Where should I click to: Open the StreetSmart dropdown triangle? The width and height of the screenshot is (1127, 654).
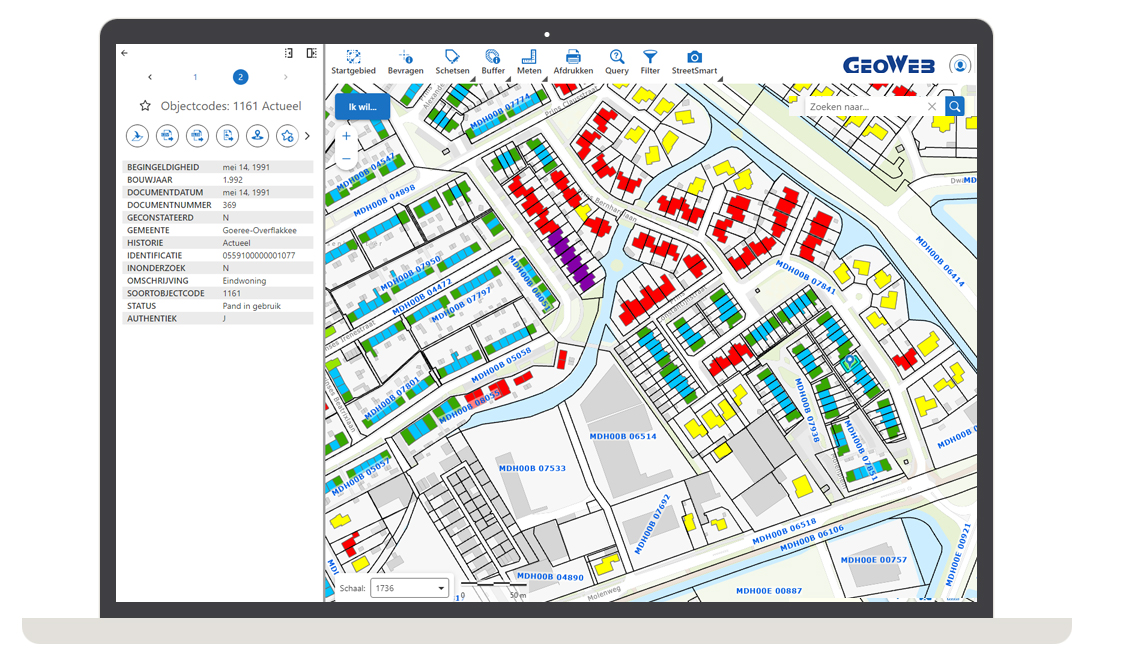pyautogui.click(x=719, y=79)
